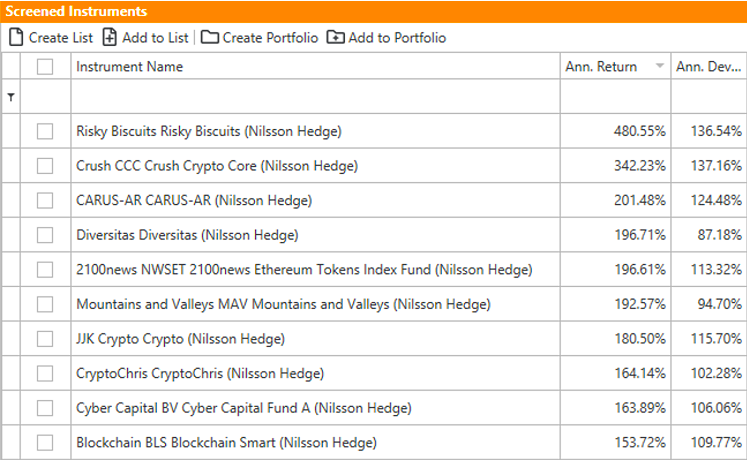Click the Add to List label

click(155, 38)
